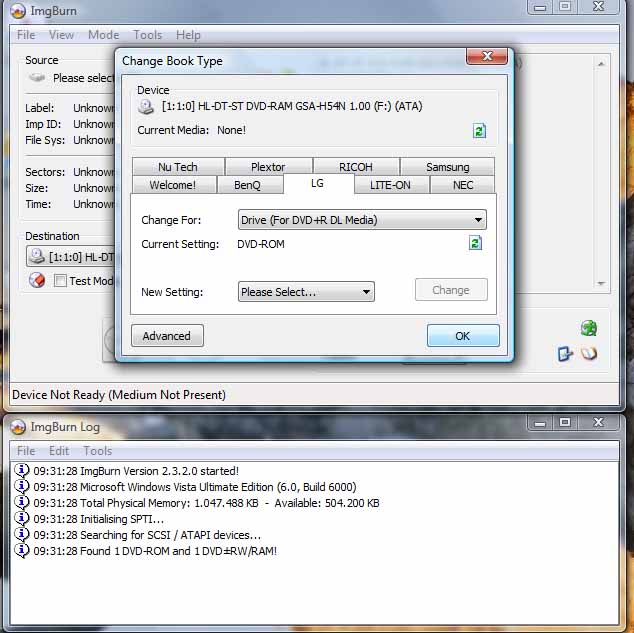This screenshot has width=634, height=633.
Task: Open the Edit menu in ImgBurn Log window
Action: pos(59,451)
